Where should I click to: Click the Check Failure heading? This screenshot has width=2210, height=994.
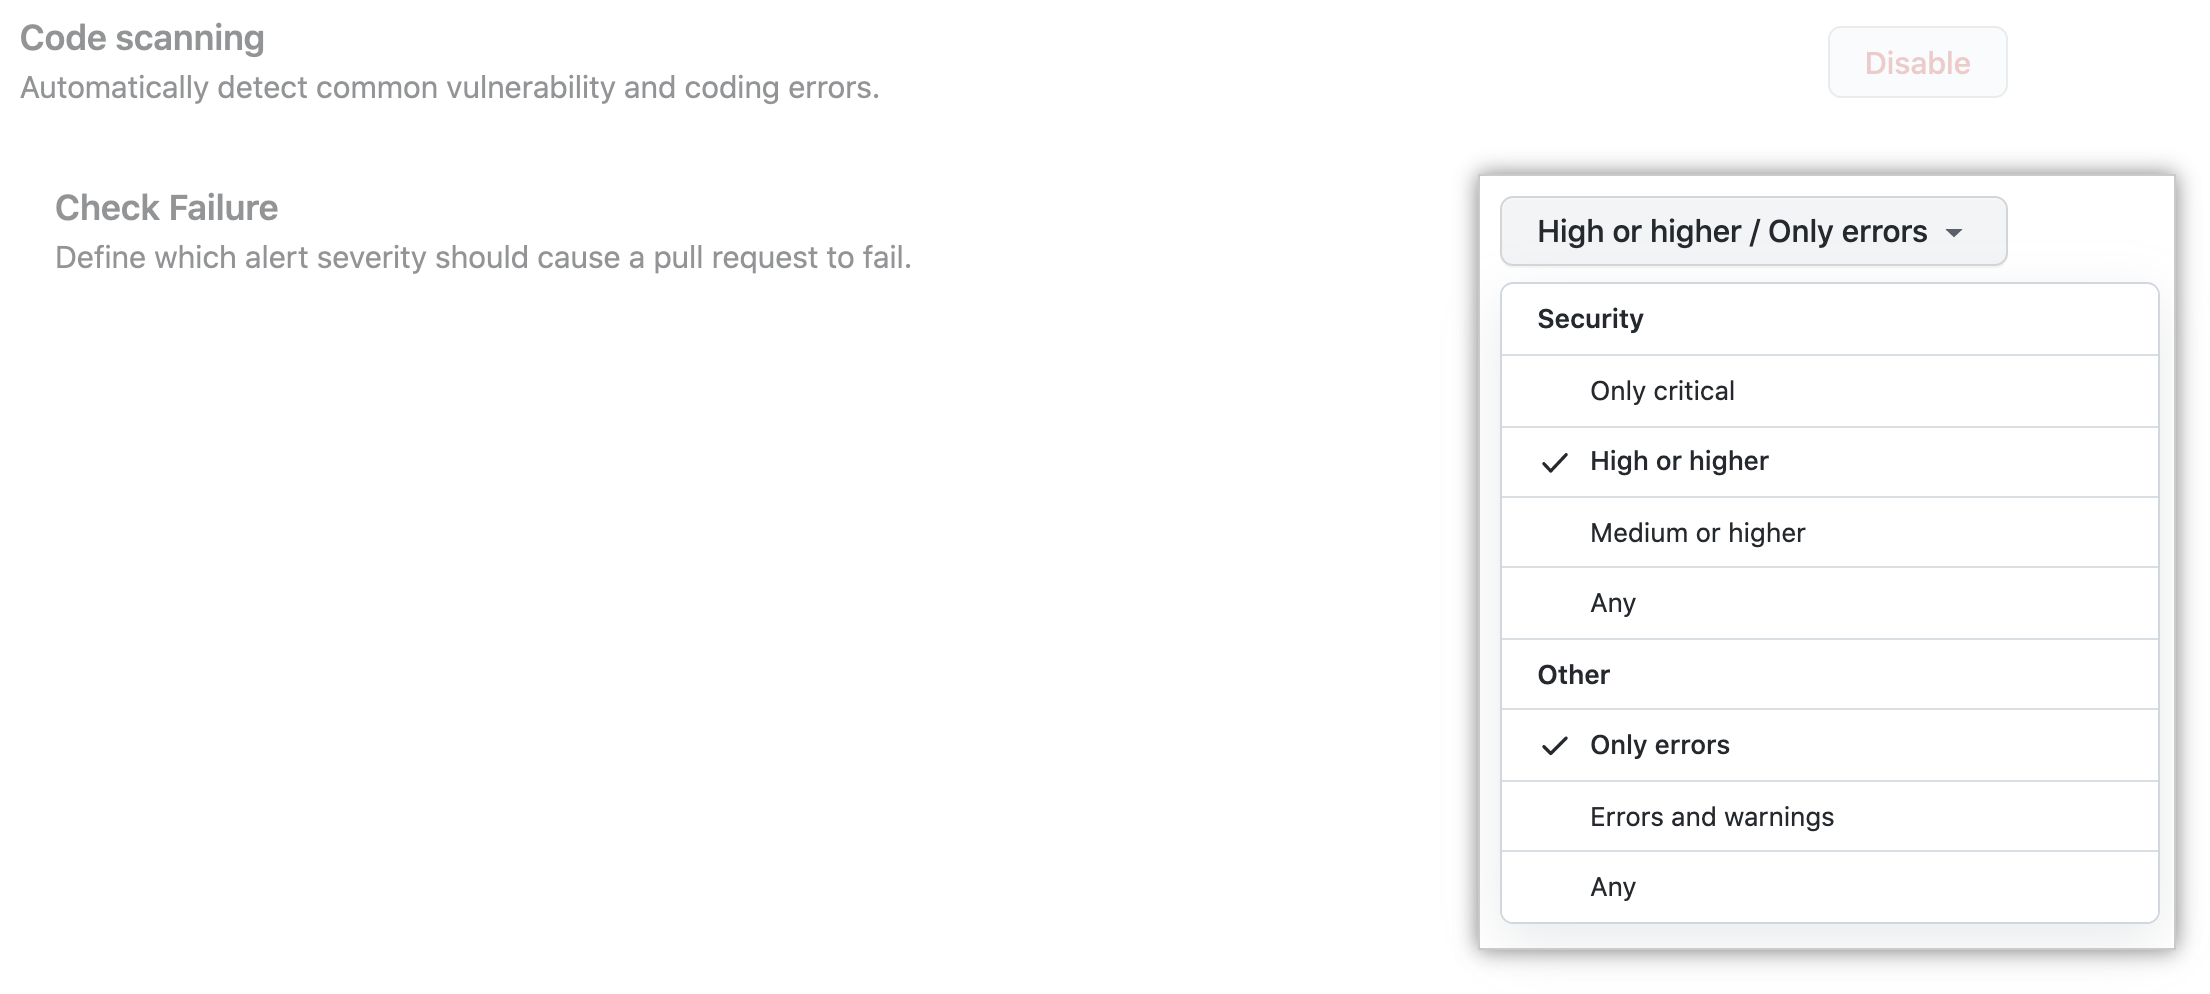tap(166, 207)
